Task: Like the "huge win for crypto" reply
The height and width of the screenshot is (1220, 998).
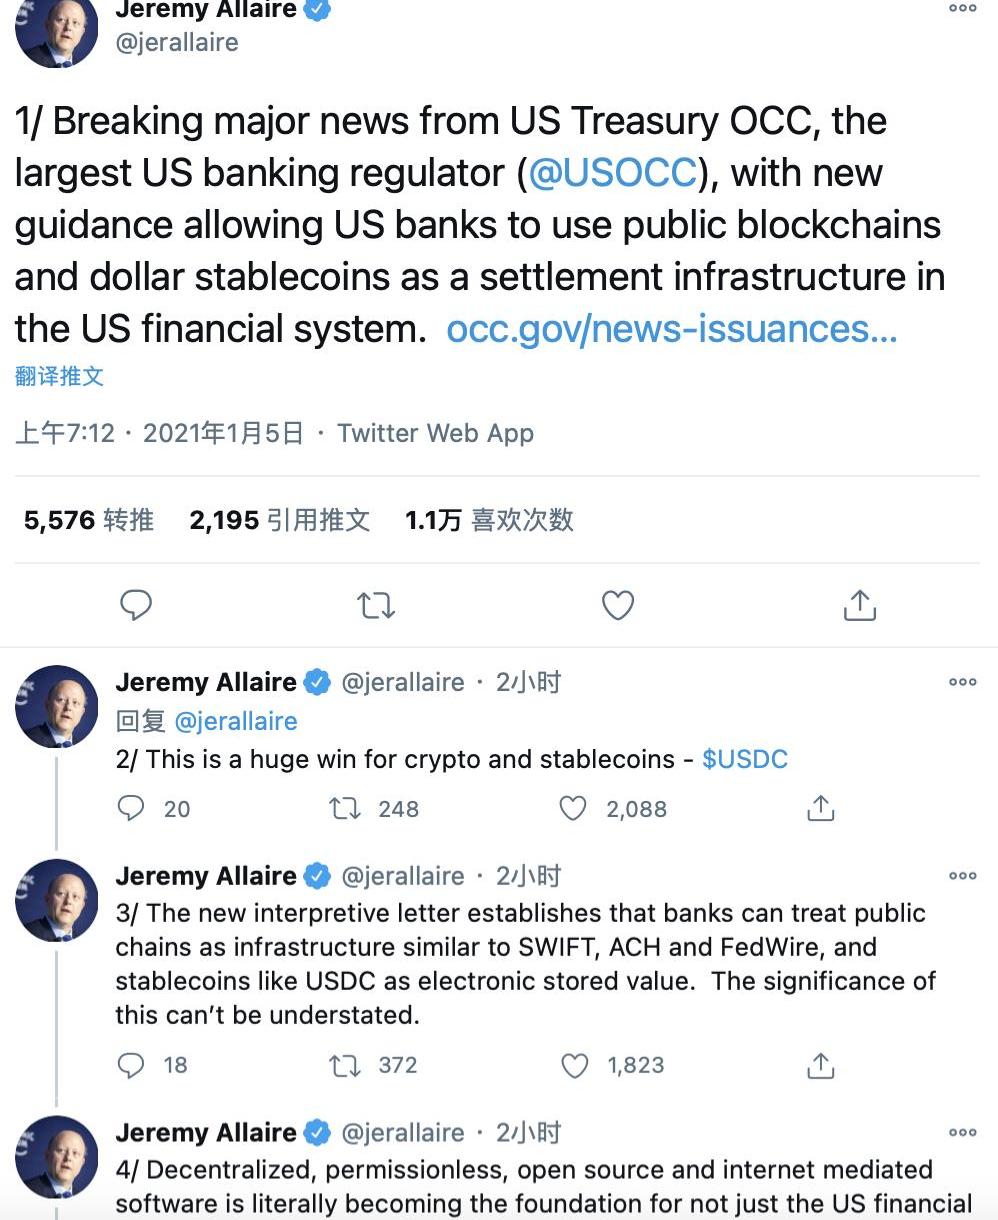Action: [x=573, y=808]
